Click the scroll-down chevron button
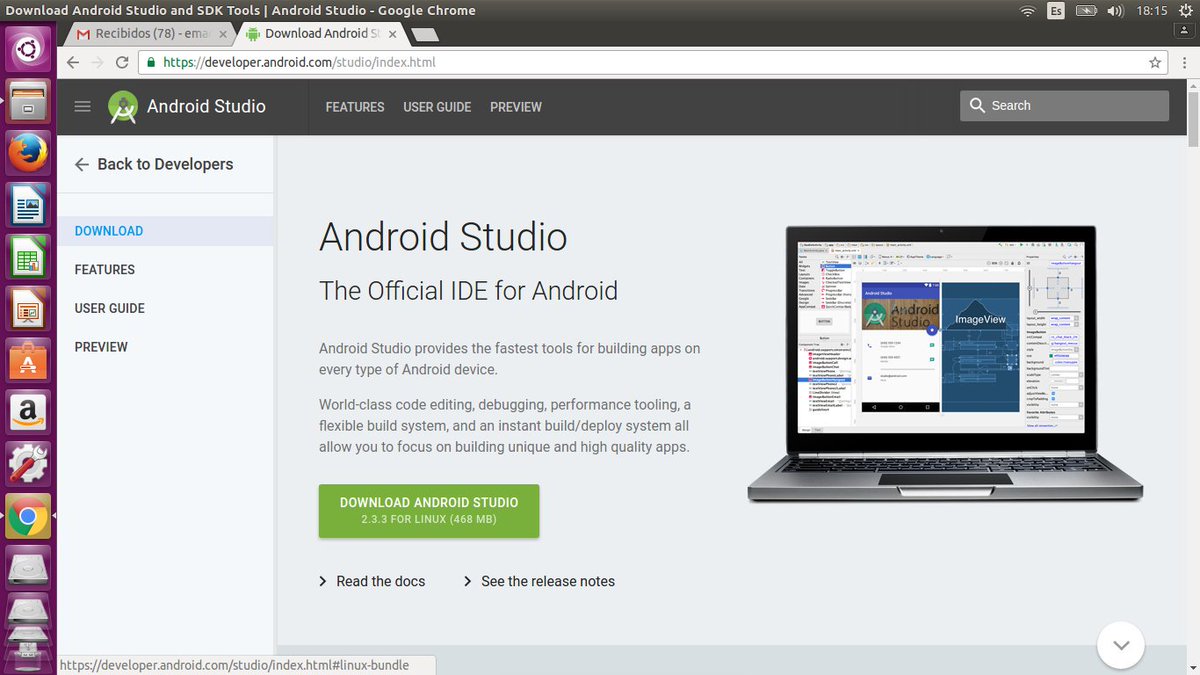Image resolution: width=1200 pixels, height=675 pixels. (x=1120, y=645)
